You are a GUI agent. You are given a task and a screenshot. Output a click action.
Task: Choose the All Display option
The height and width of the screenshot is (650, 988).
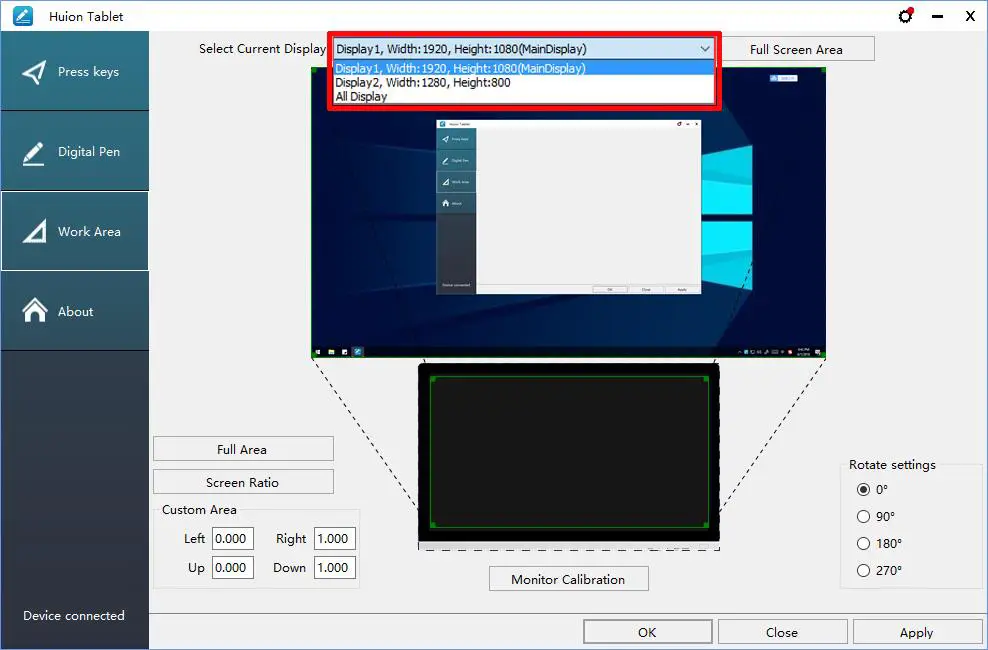point(523,96)
